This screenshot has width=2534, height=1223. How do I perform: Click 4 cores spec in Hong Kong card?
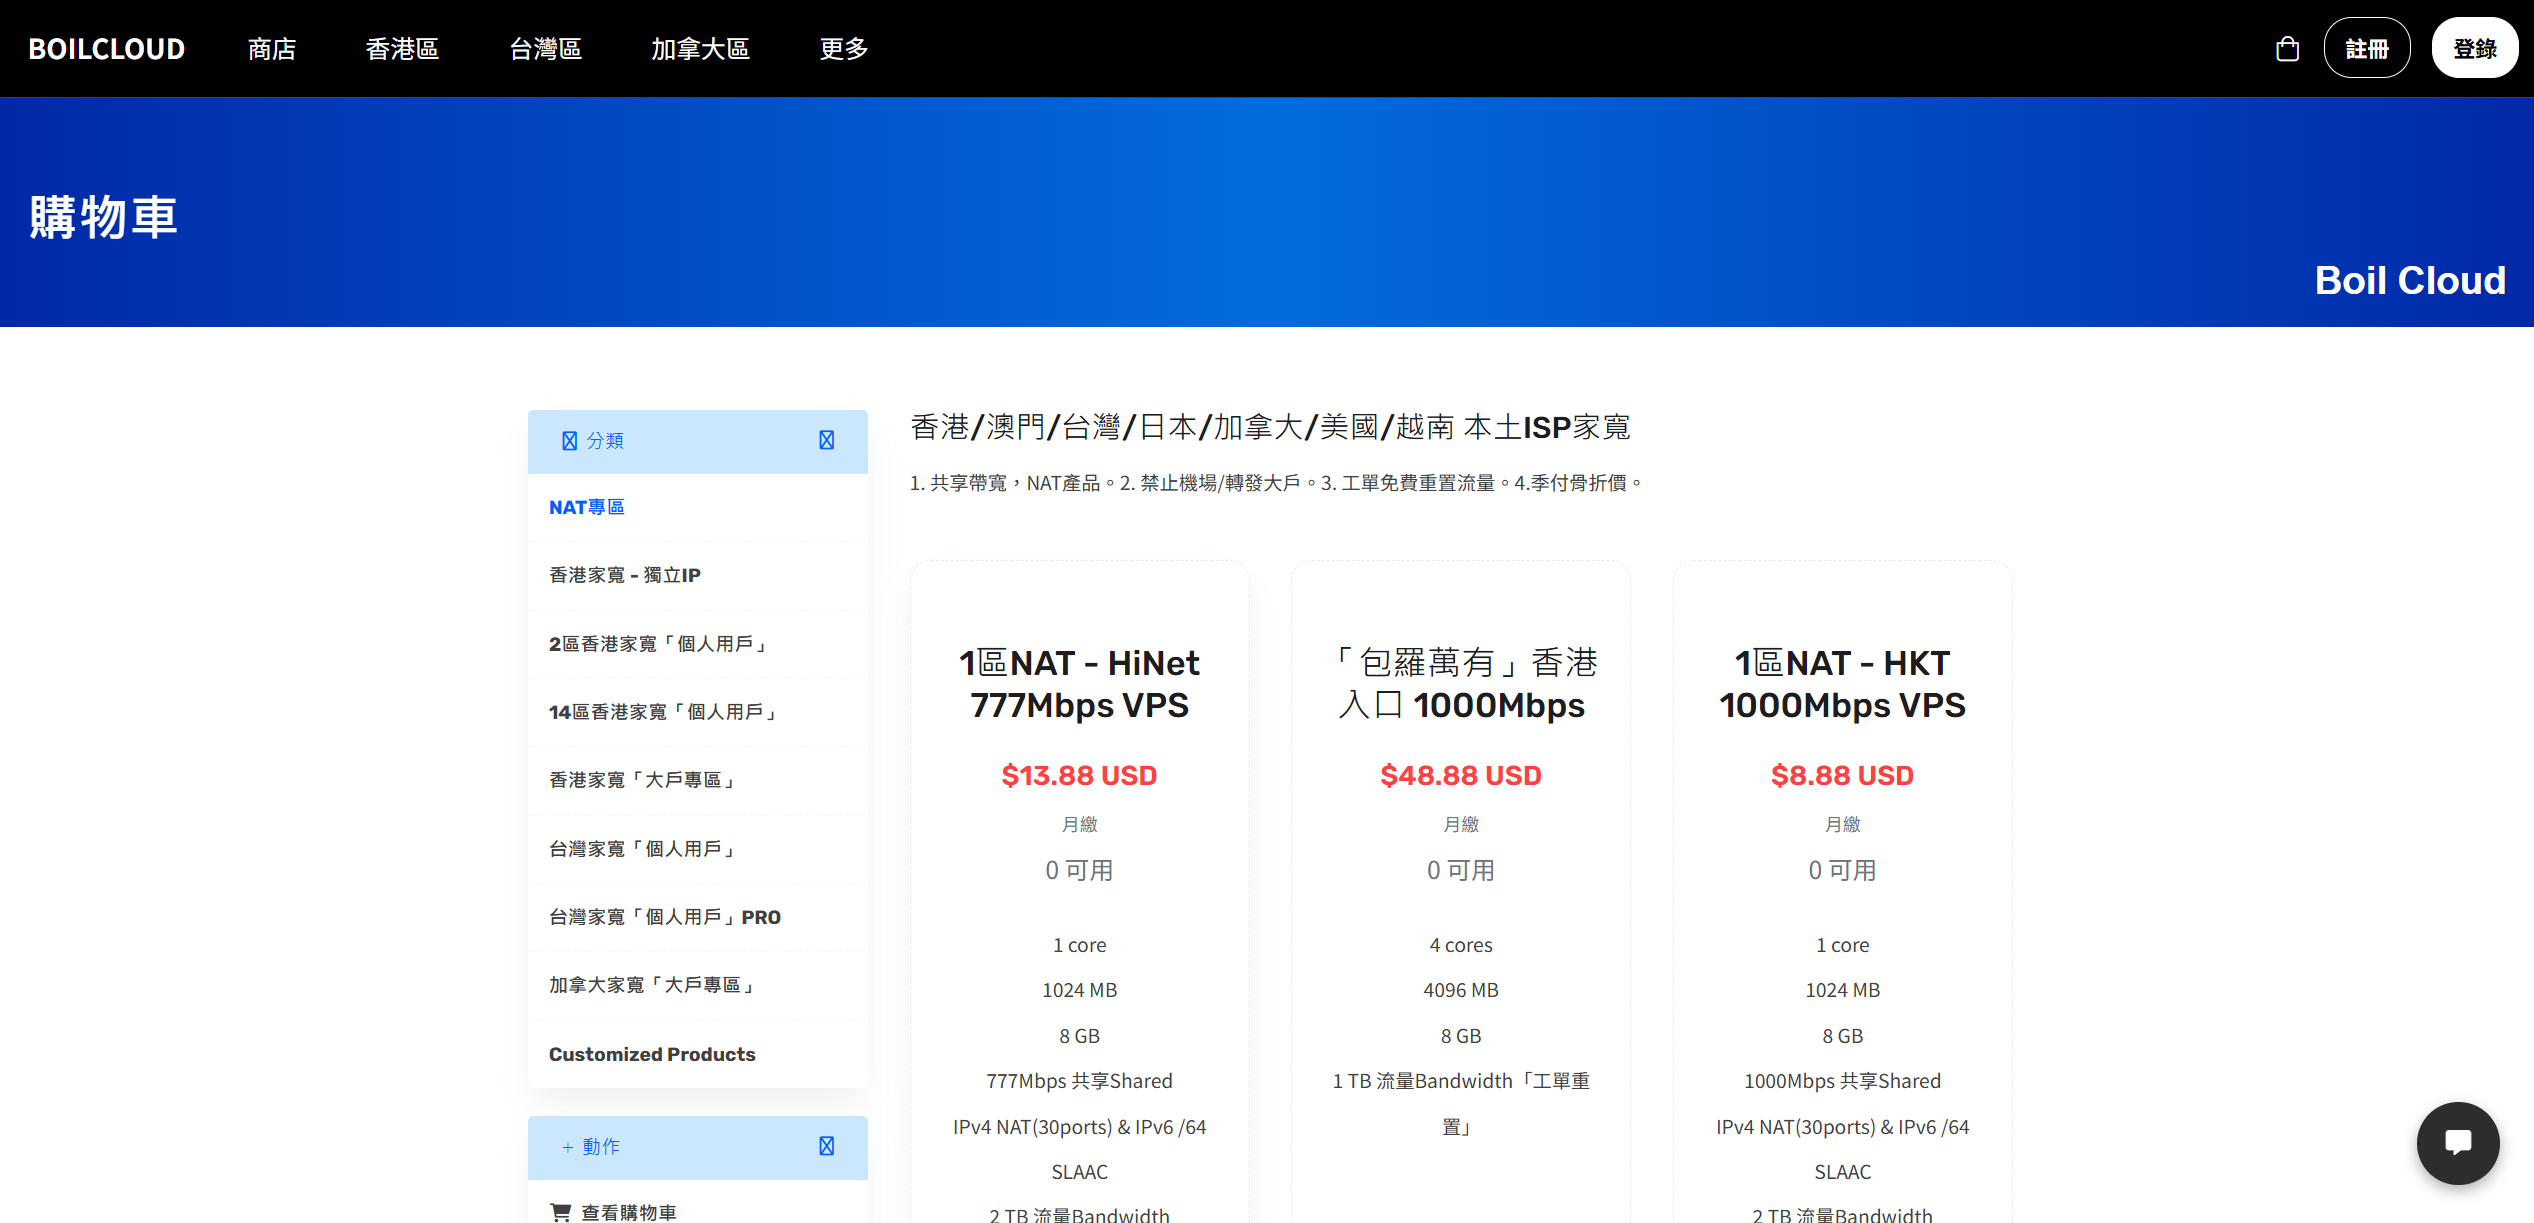[x=1461, y=945]
